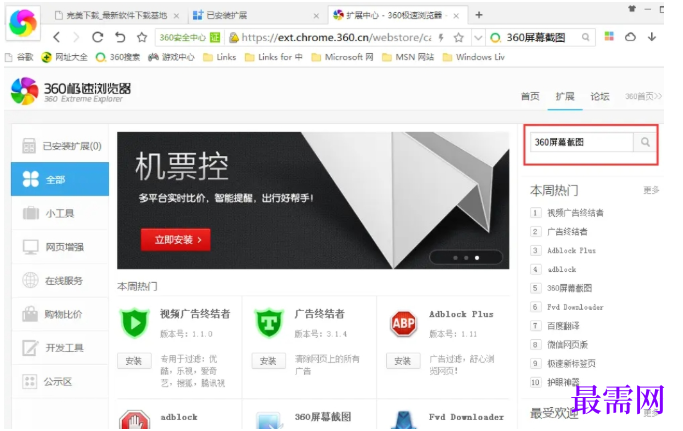Select 公示区 category in sidebar

click(60, 382)
